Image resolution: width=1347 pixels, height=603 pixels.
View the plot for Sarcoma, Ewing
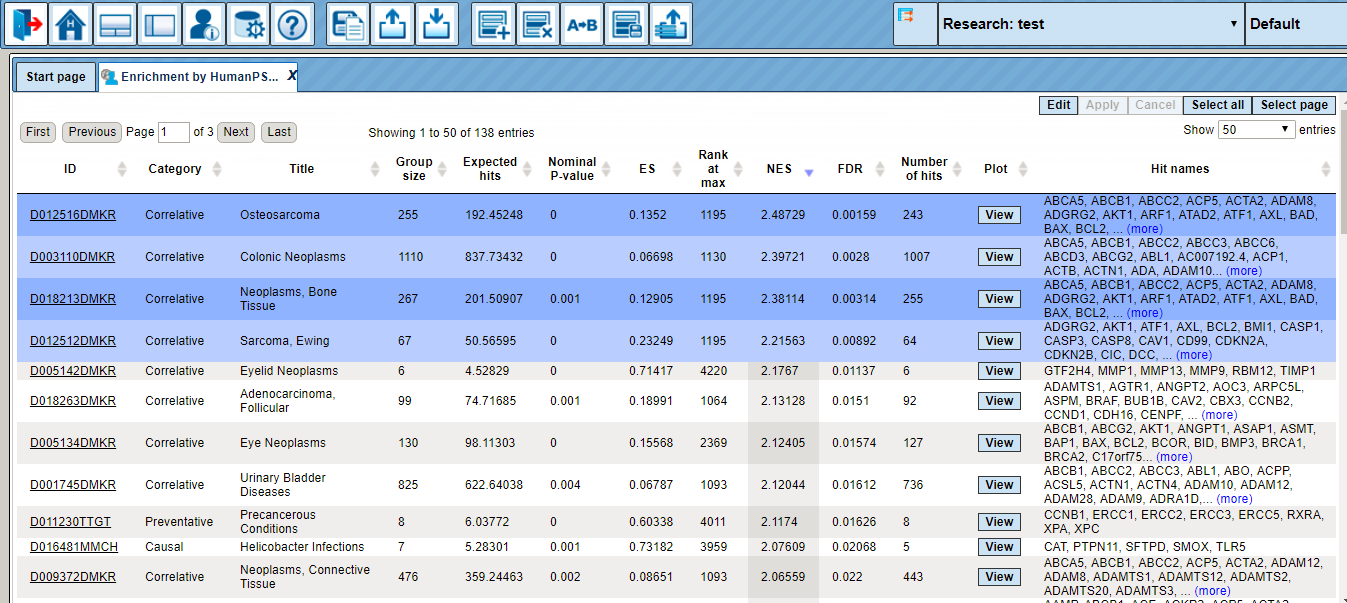pyautogui.click(x=999, y=341)
